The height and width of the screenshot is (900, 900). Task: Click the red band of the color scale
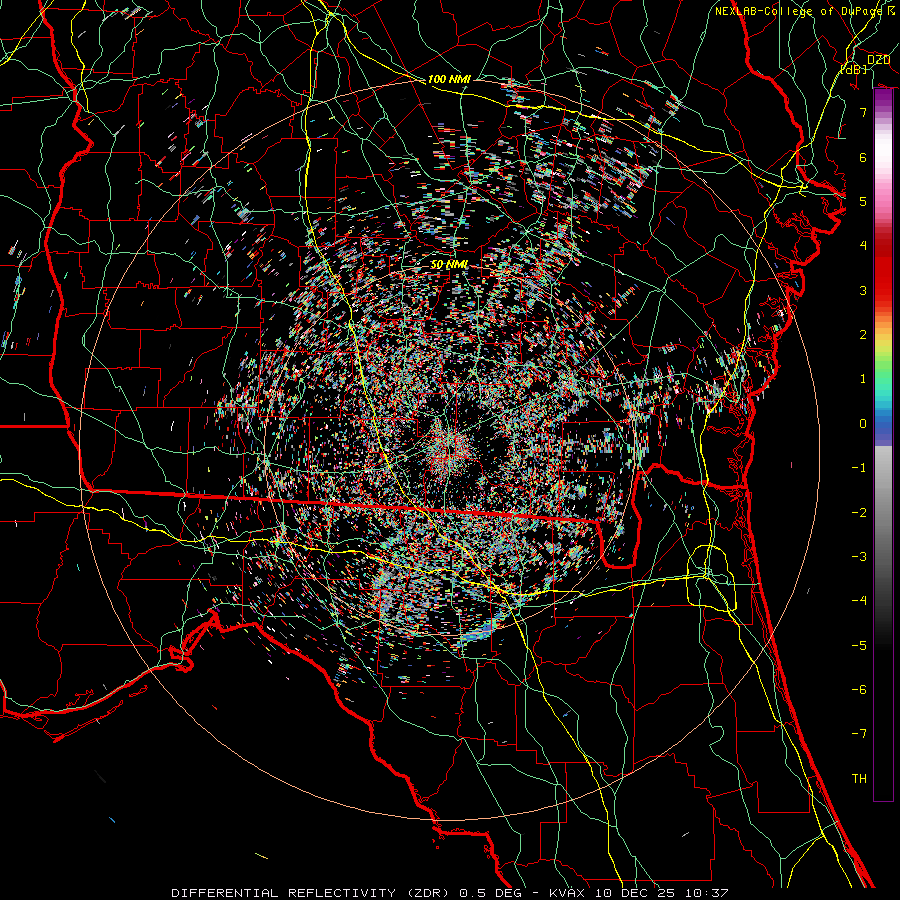(883, 270)
